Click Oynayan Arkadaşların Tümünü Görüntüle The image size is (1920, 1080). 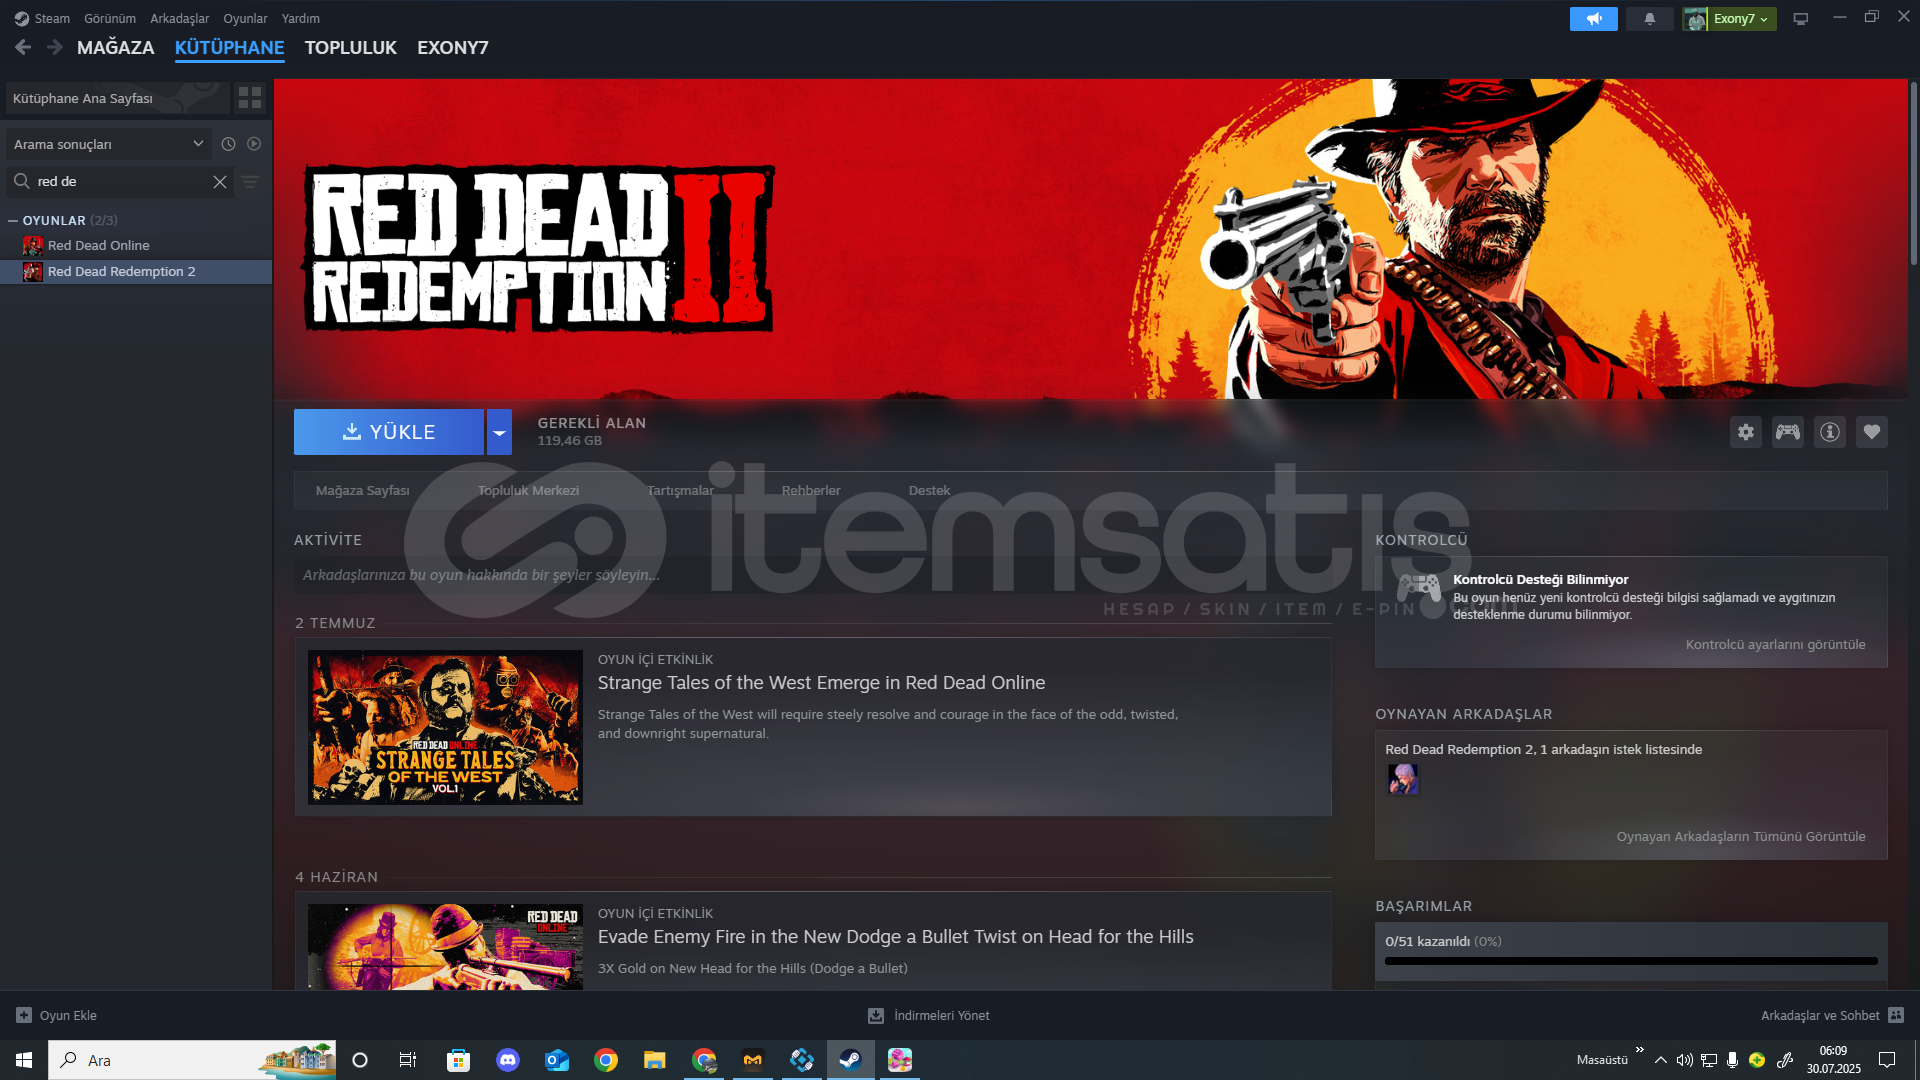tap(1740, 837)
